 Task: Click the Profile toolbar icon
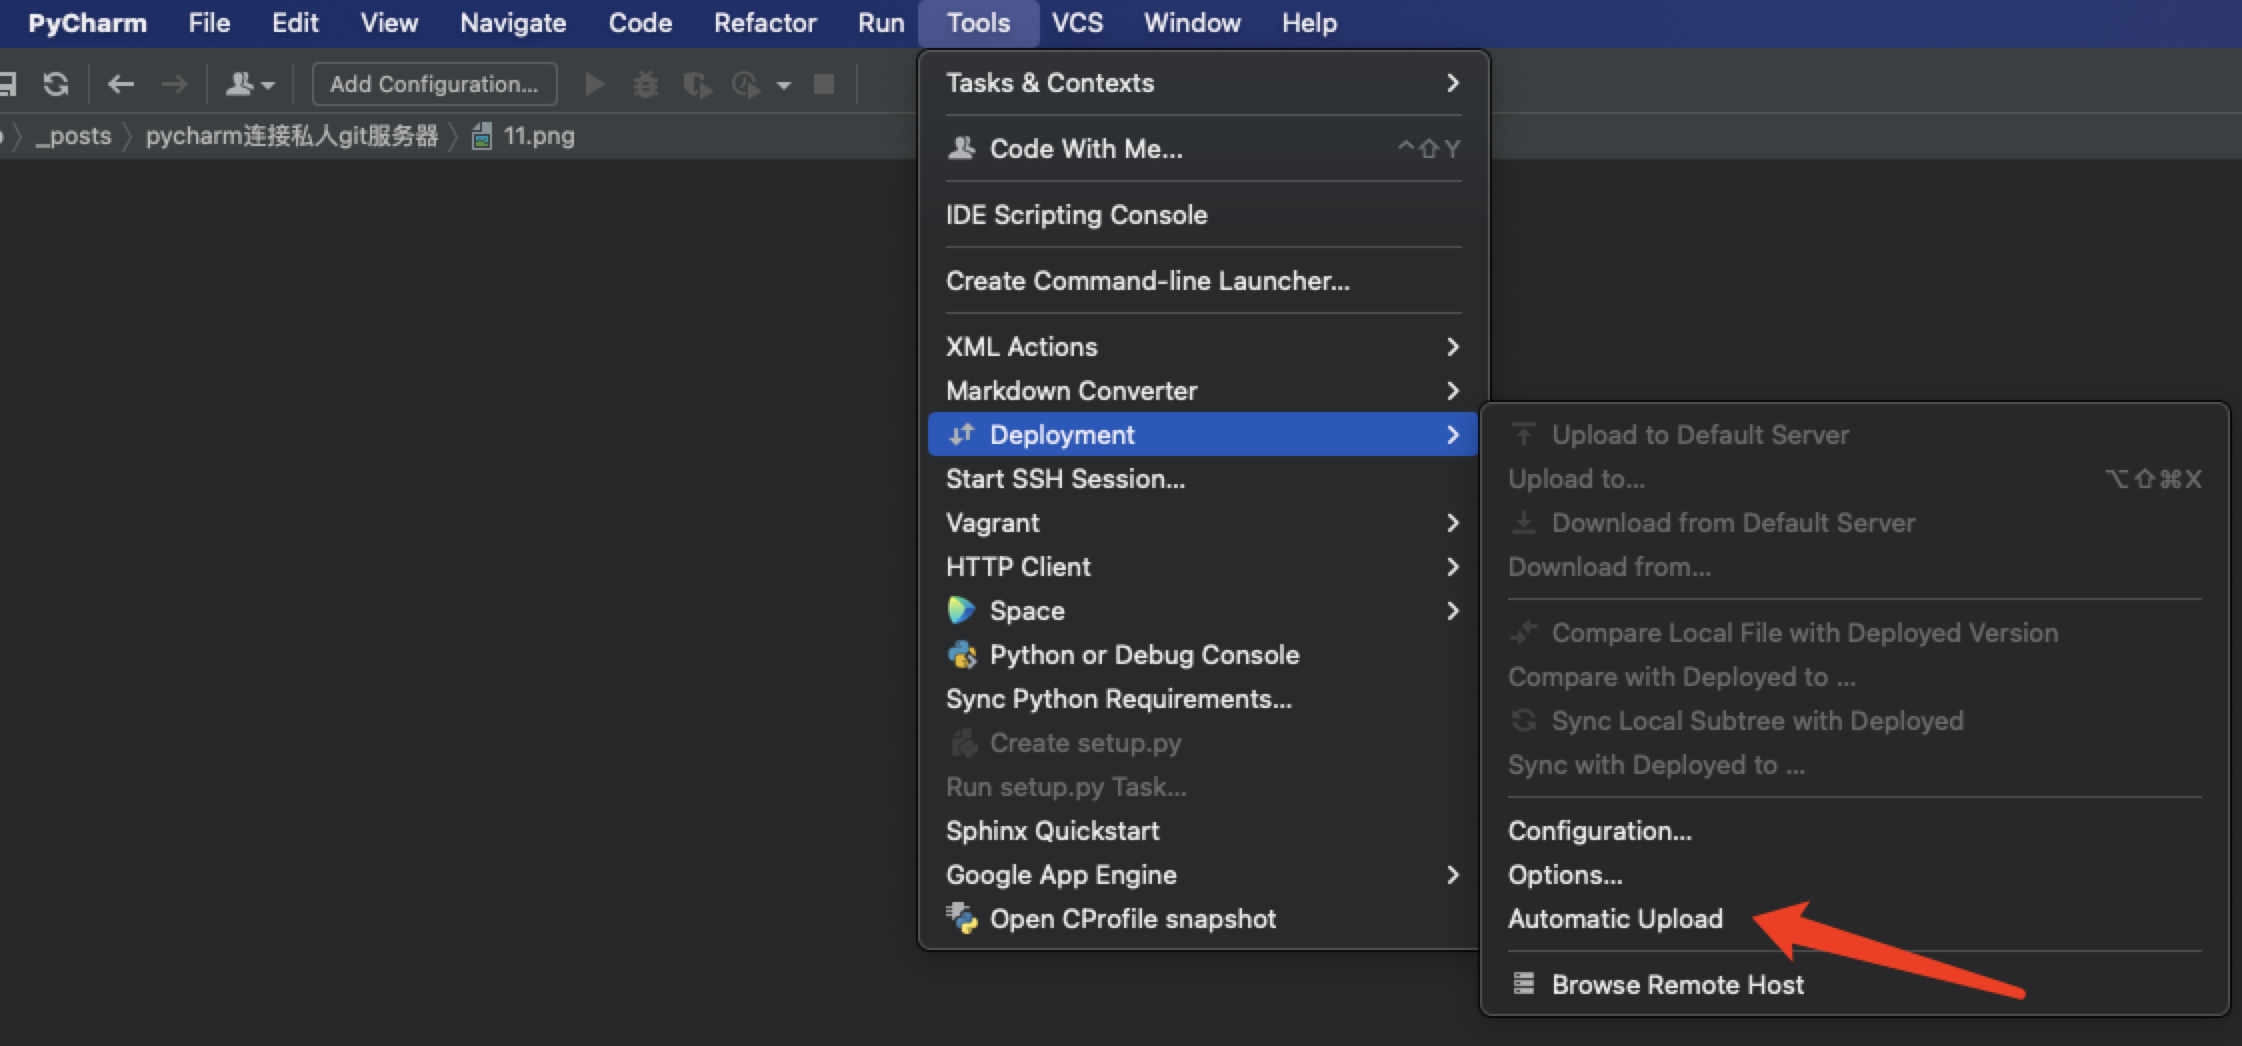pos(746,85)
